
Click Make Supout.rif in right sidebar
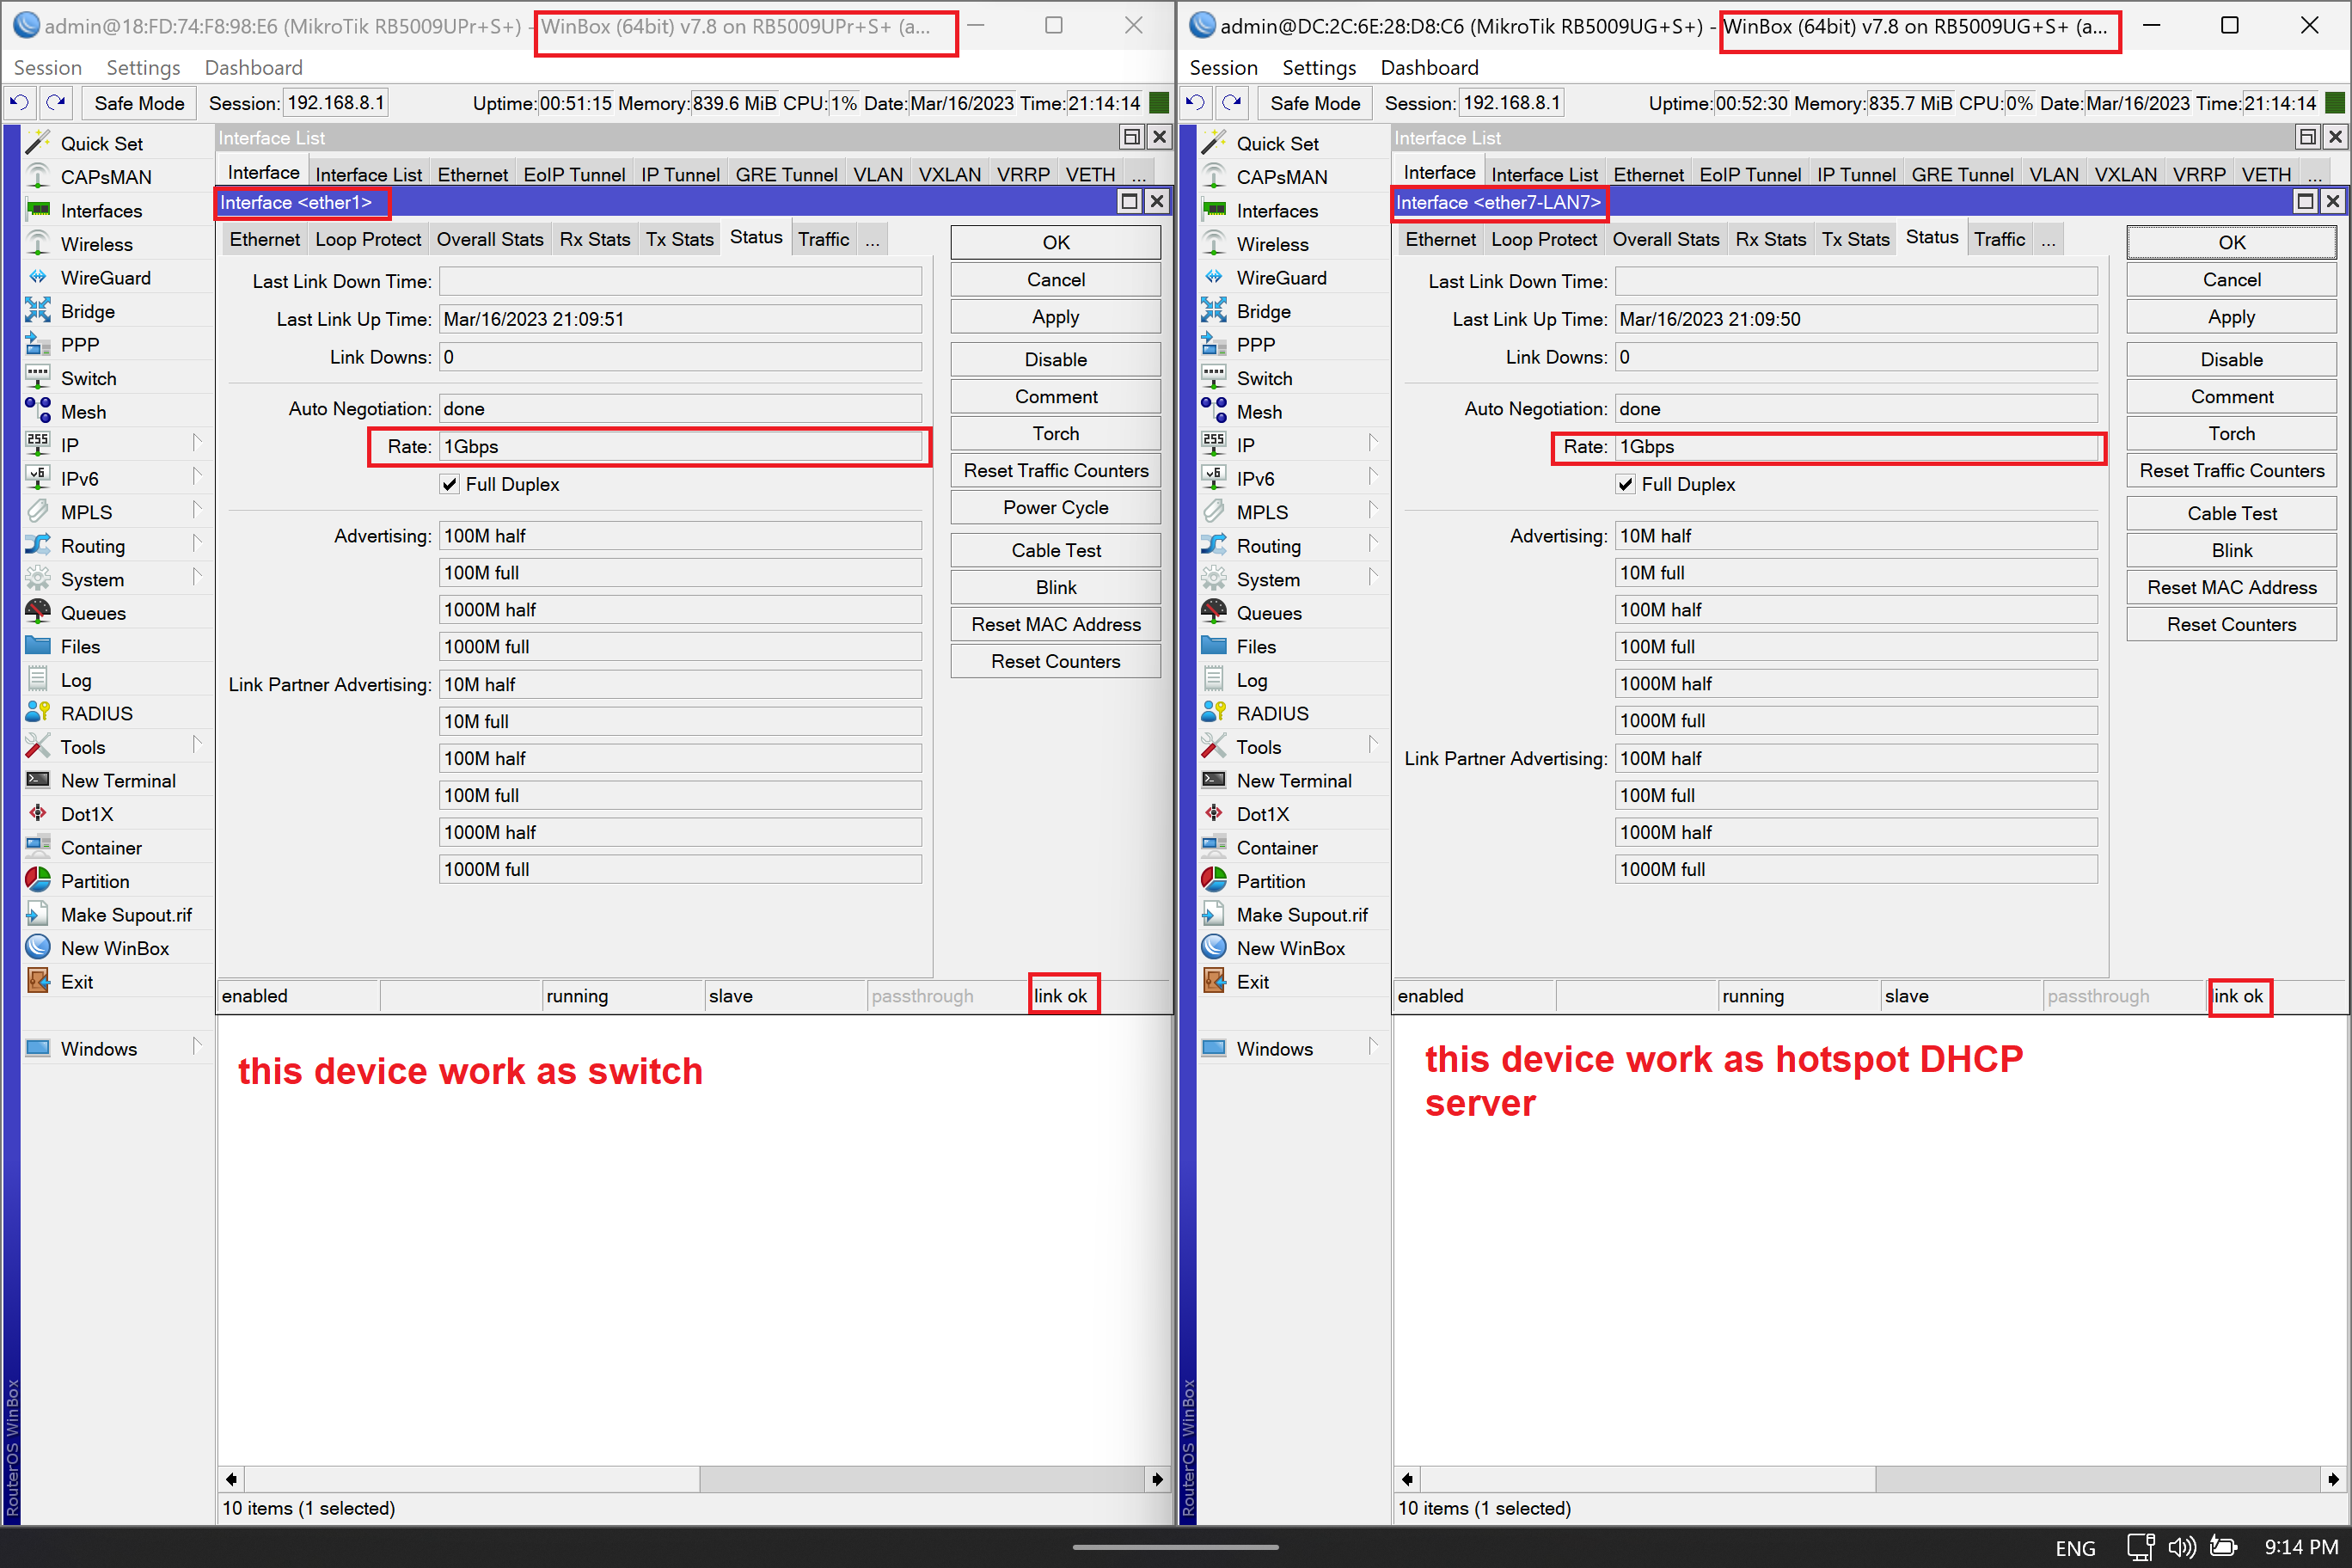click(1301, 914)
